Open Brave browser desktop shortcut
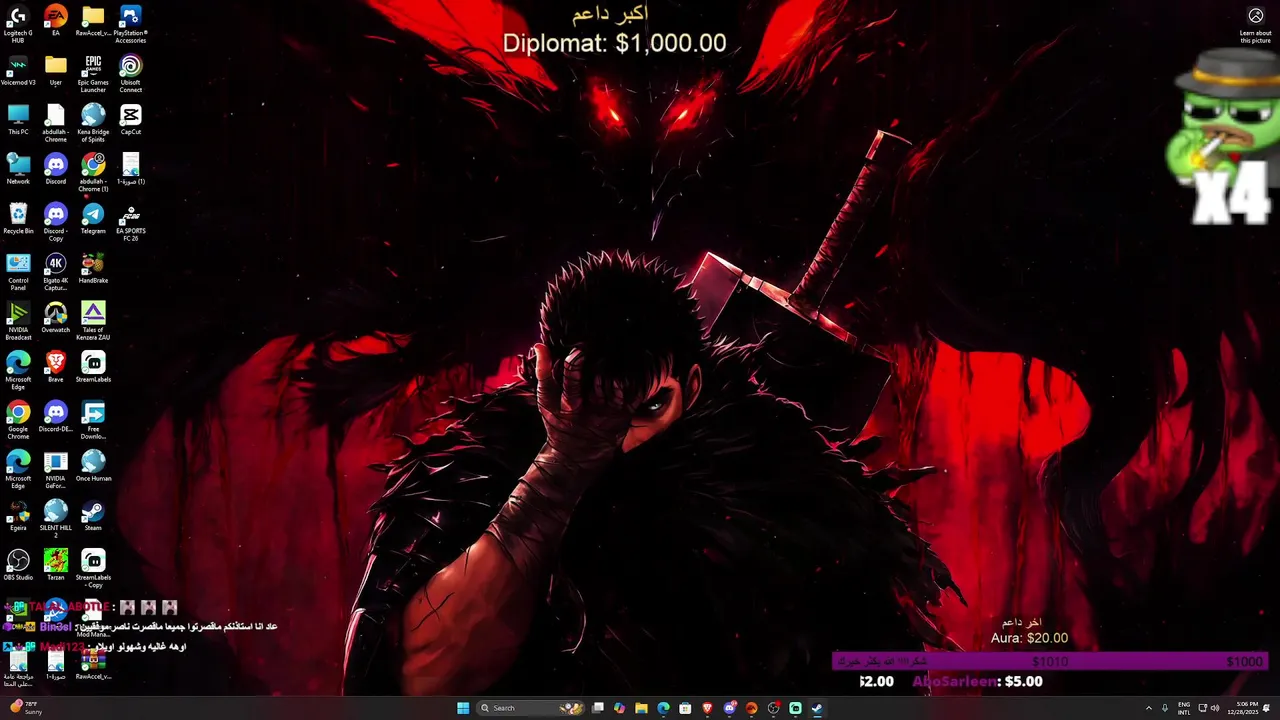The height and width of the screenshot is (720, 1280). pos(56,367)
